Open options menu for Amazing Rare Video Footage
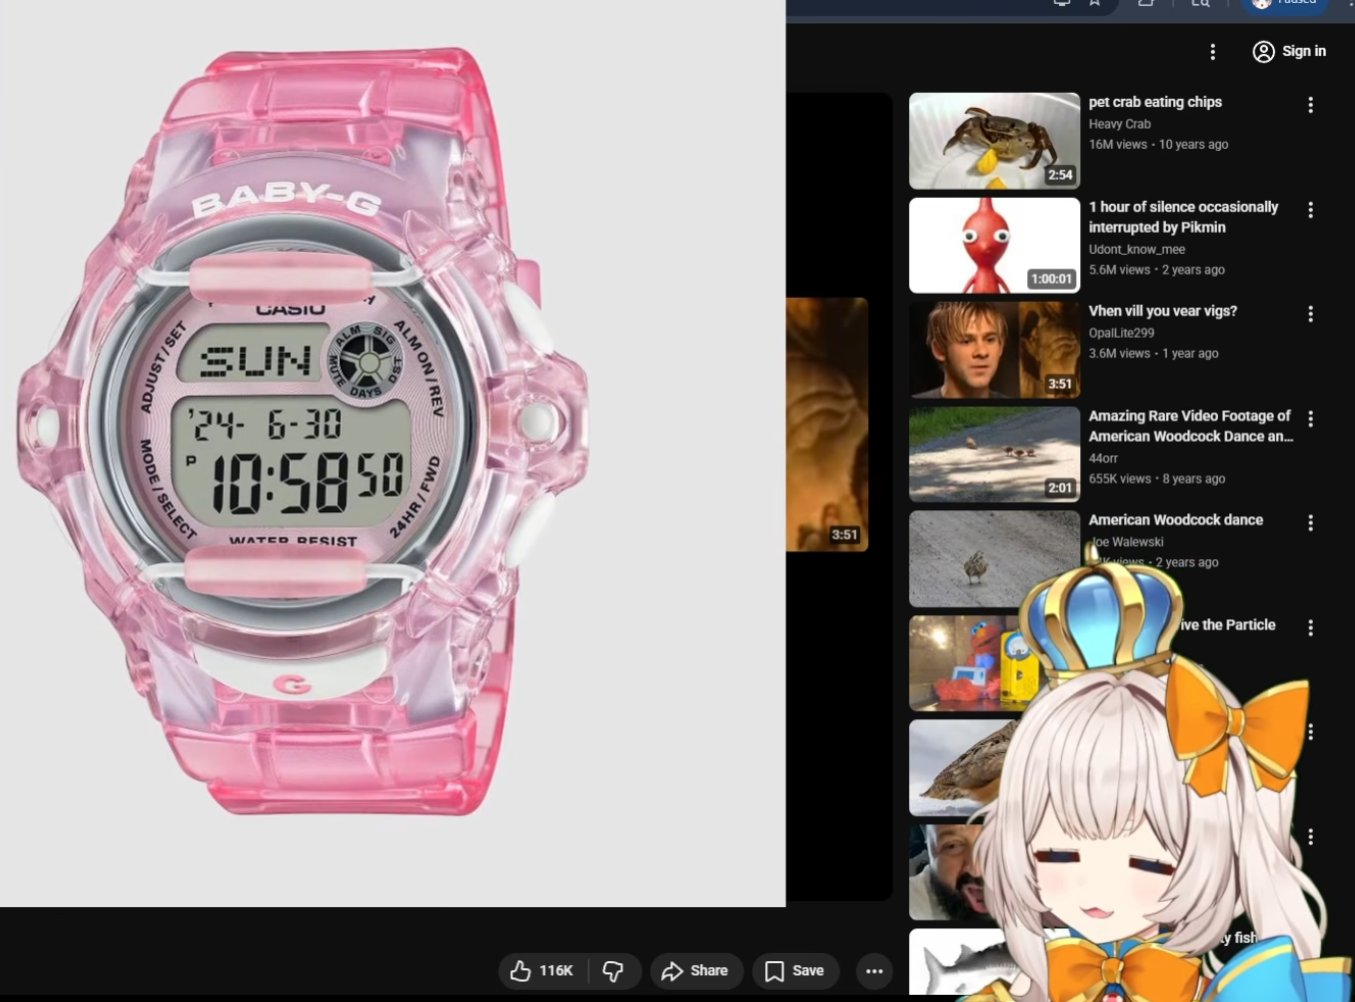Image resolution: width=1355 pixels, height=1002 pixels. coord(1310,419)
